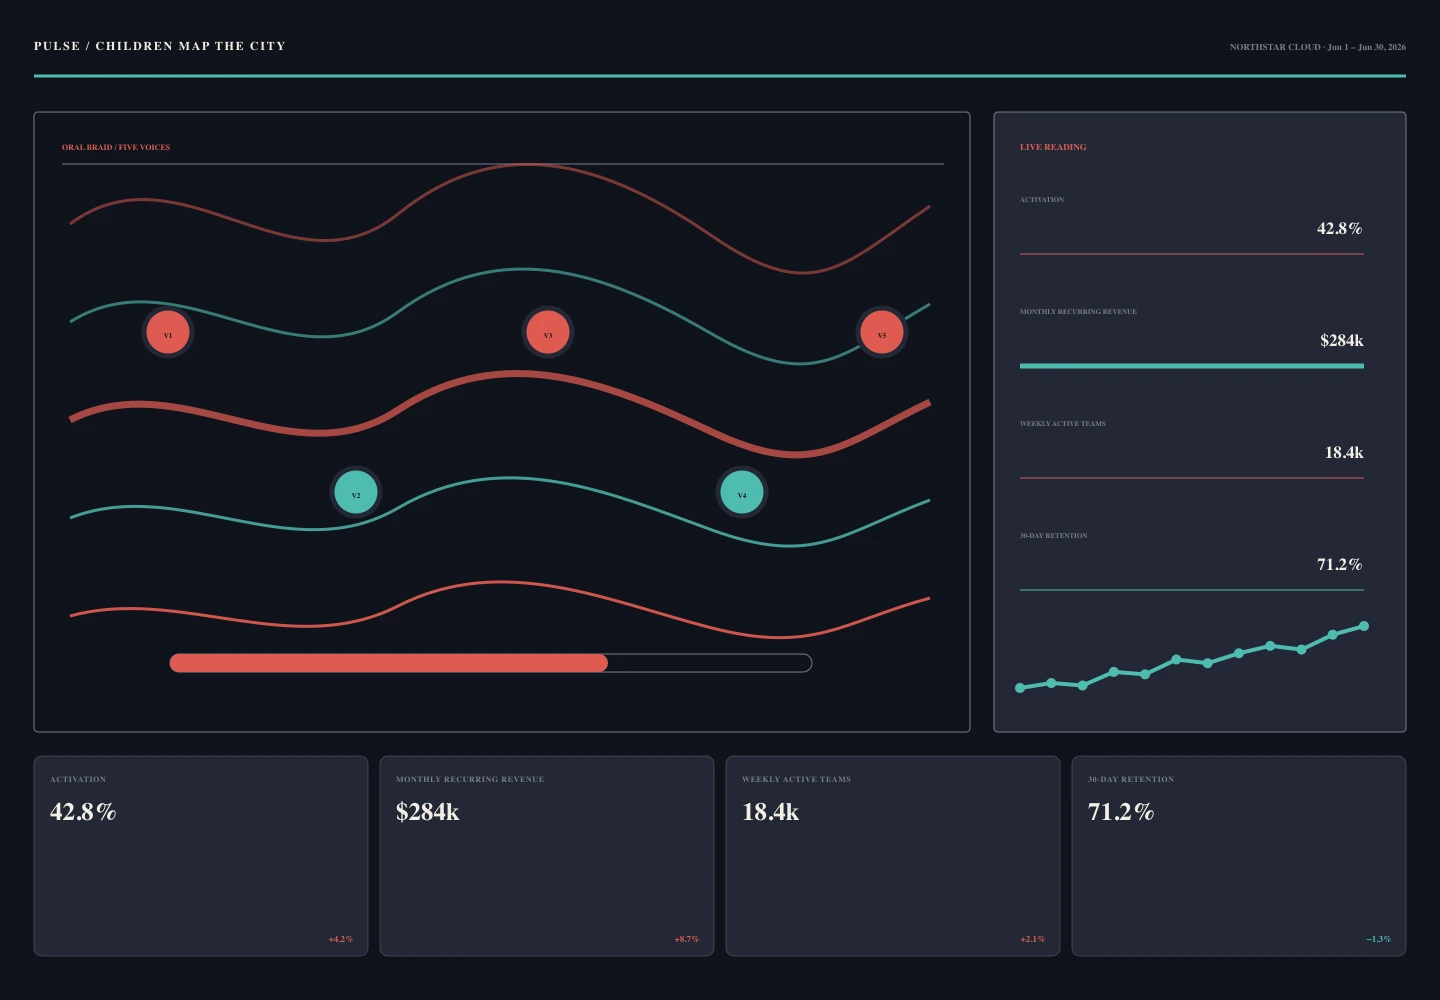The image size is (1440, 1000).
Task: Click the last data point of the sparkline
Action: click(x=1364, y=626)
